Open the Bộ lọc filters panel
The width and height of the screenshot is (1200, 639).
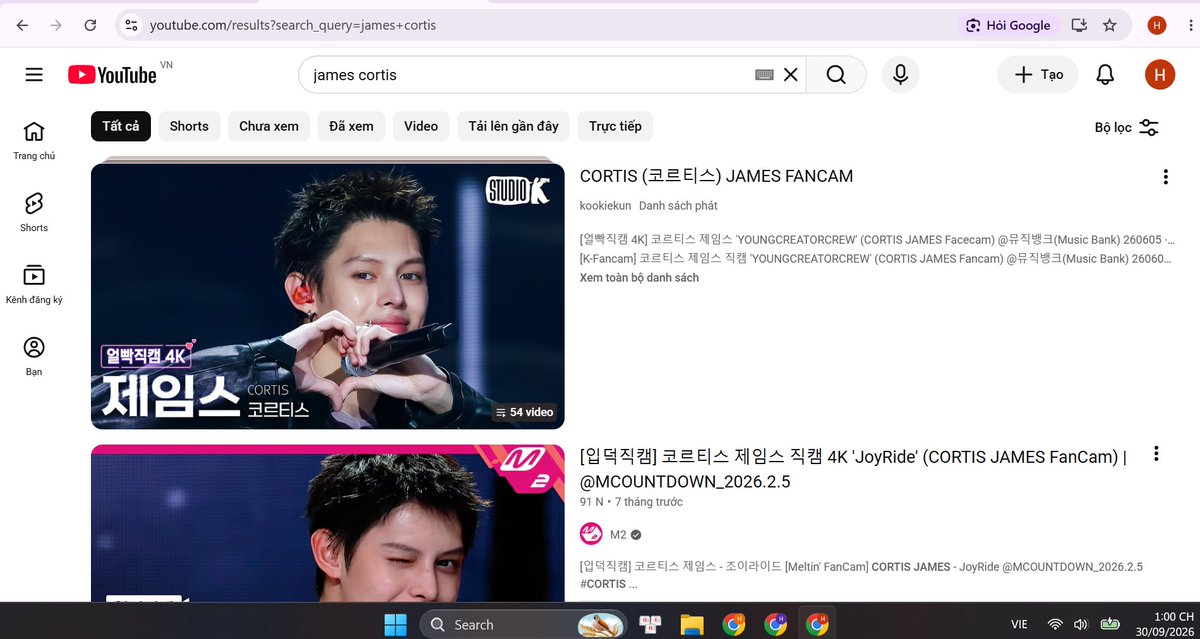pyautogui.click(x=1127, y=127)
